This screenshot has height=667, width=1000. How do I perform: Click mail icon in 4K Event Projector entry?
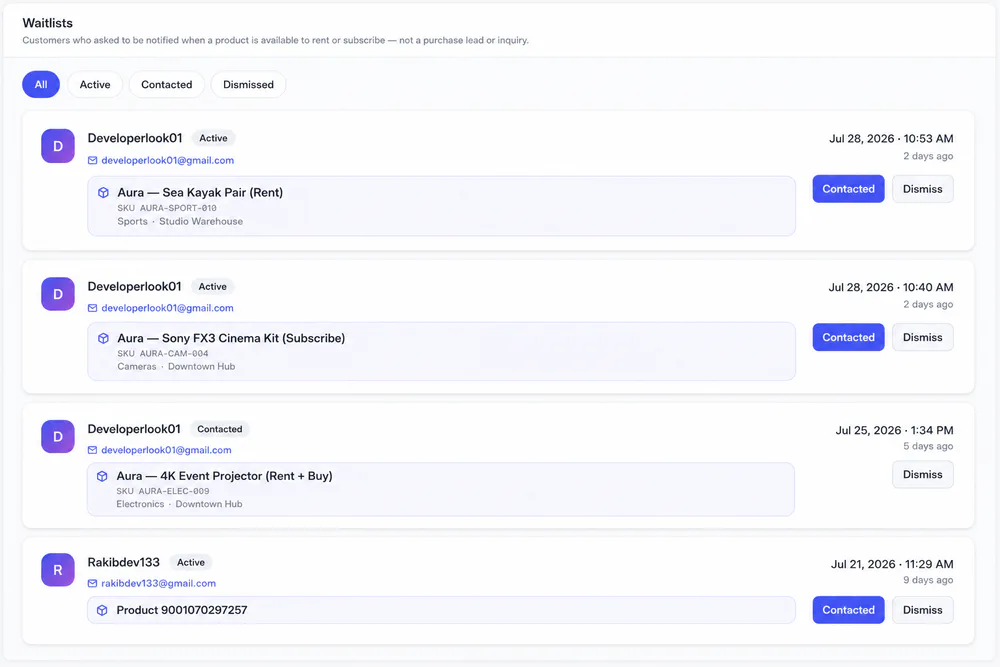[92, 450]
